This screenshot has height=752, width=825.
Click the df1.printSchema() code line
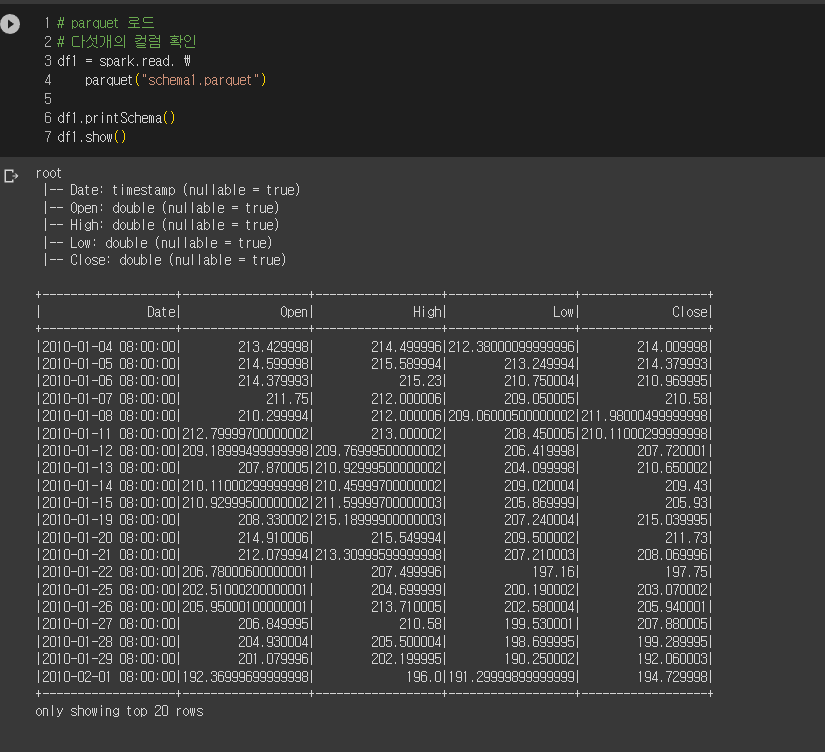pyautogui.click(x=116, y=118)
